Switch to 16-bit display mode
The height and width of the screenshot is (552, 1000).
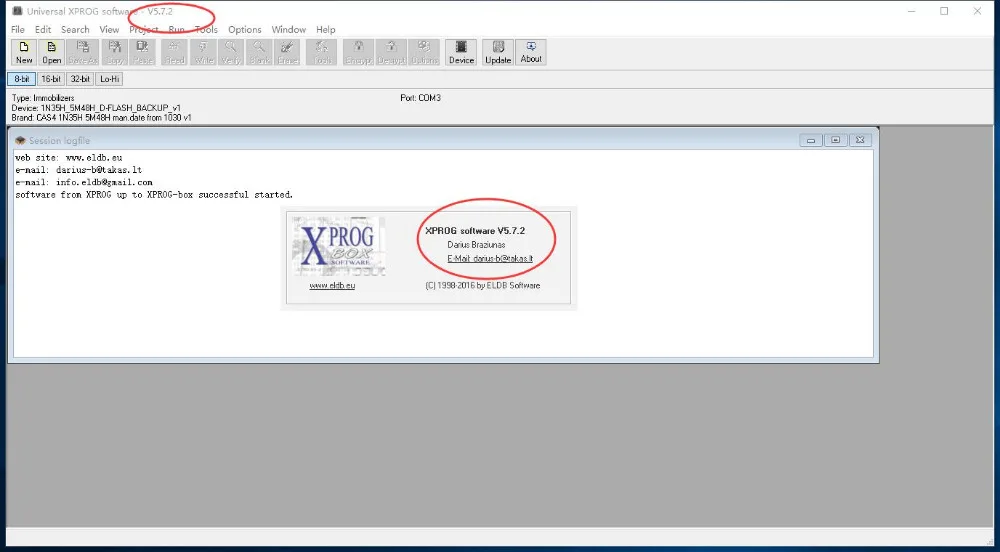51,79
